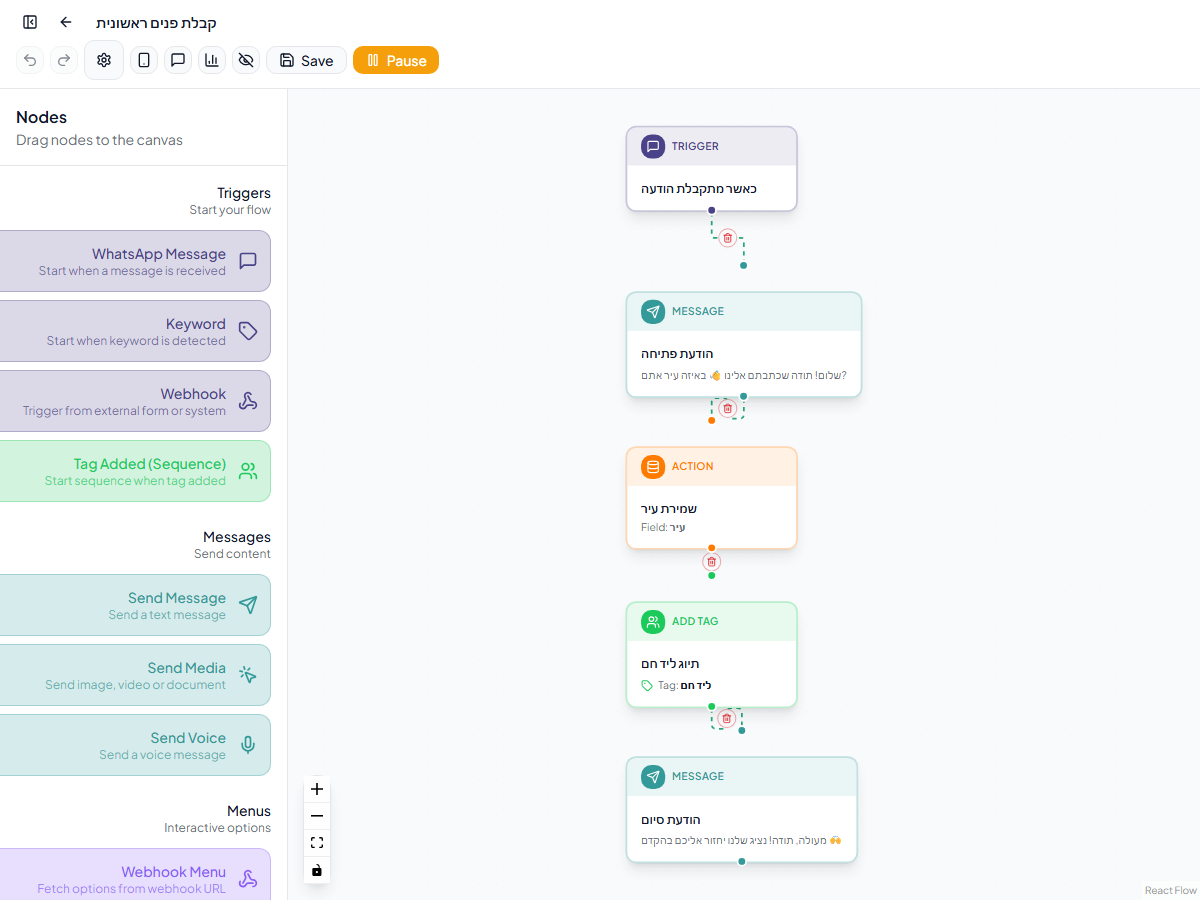Pause the flow

click(x=396, y=60)
